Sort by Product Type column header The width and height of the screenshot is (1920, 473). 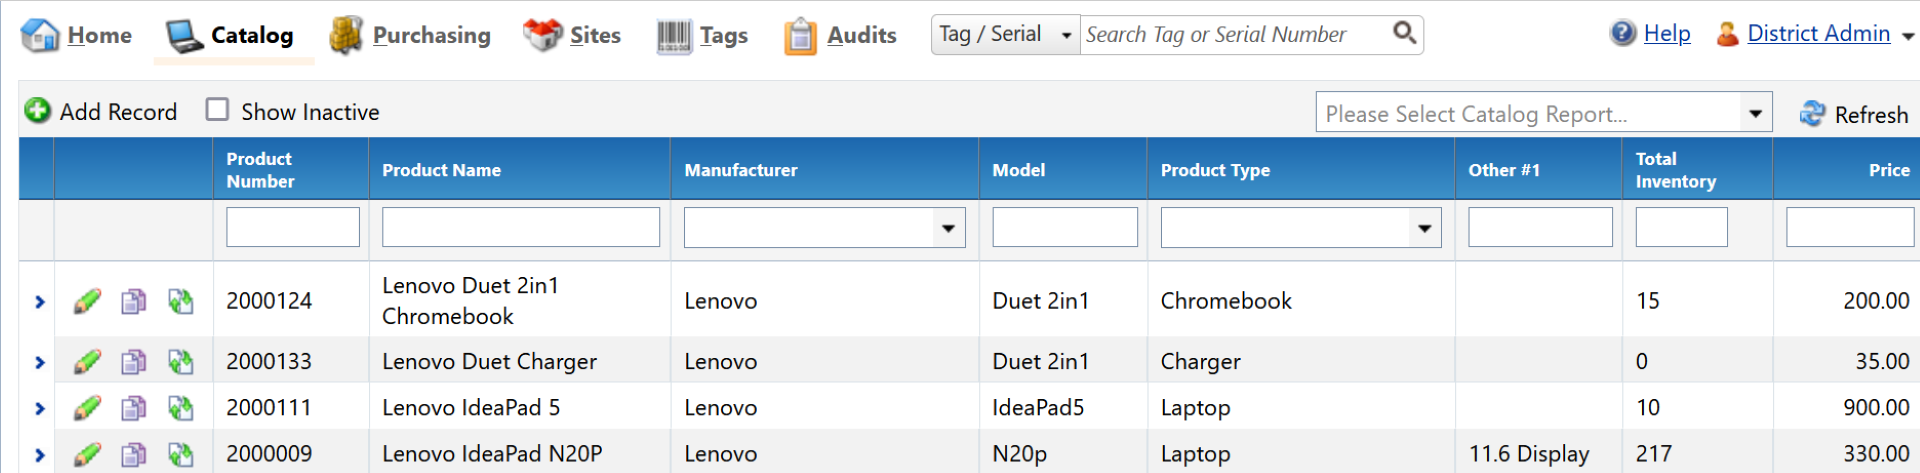1215,170
